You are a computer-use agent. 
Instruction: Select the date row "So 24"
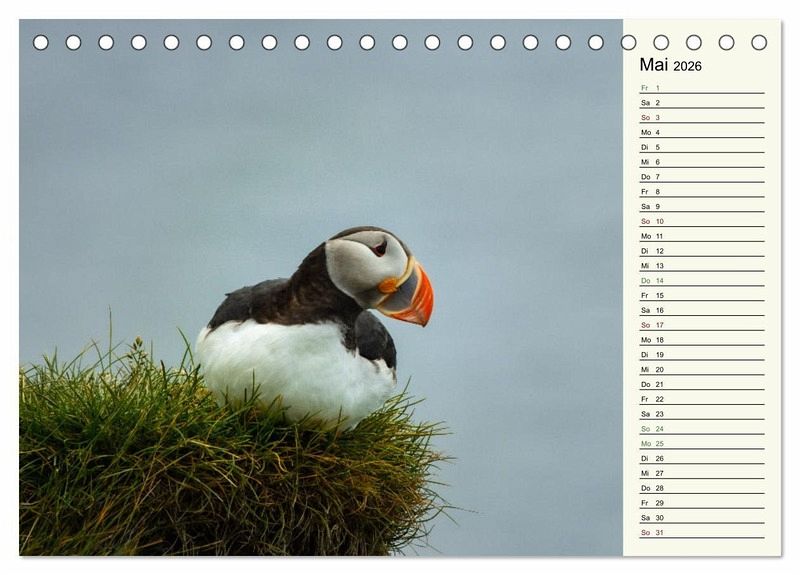click(702, 428)
